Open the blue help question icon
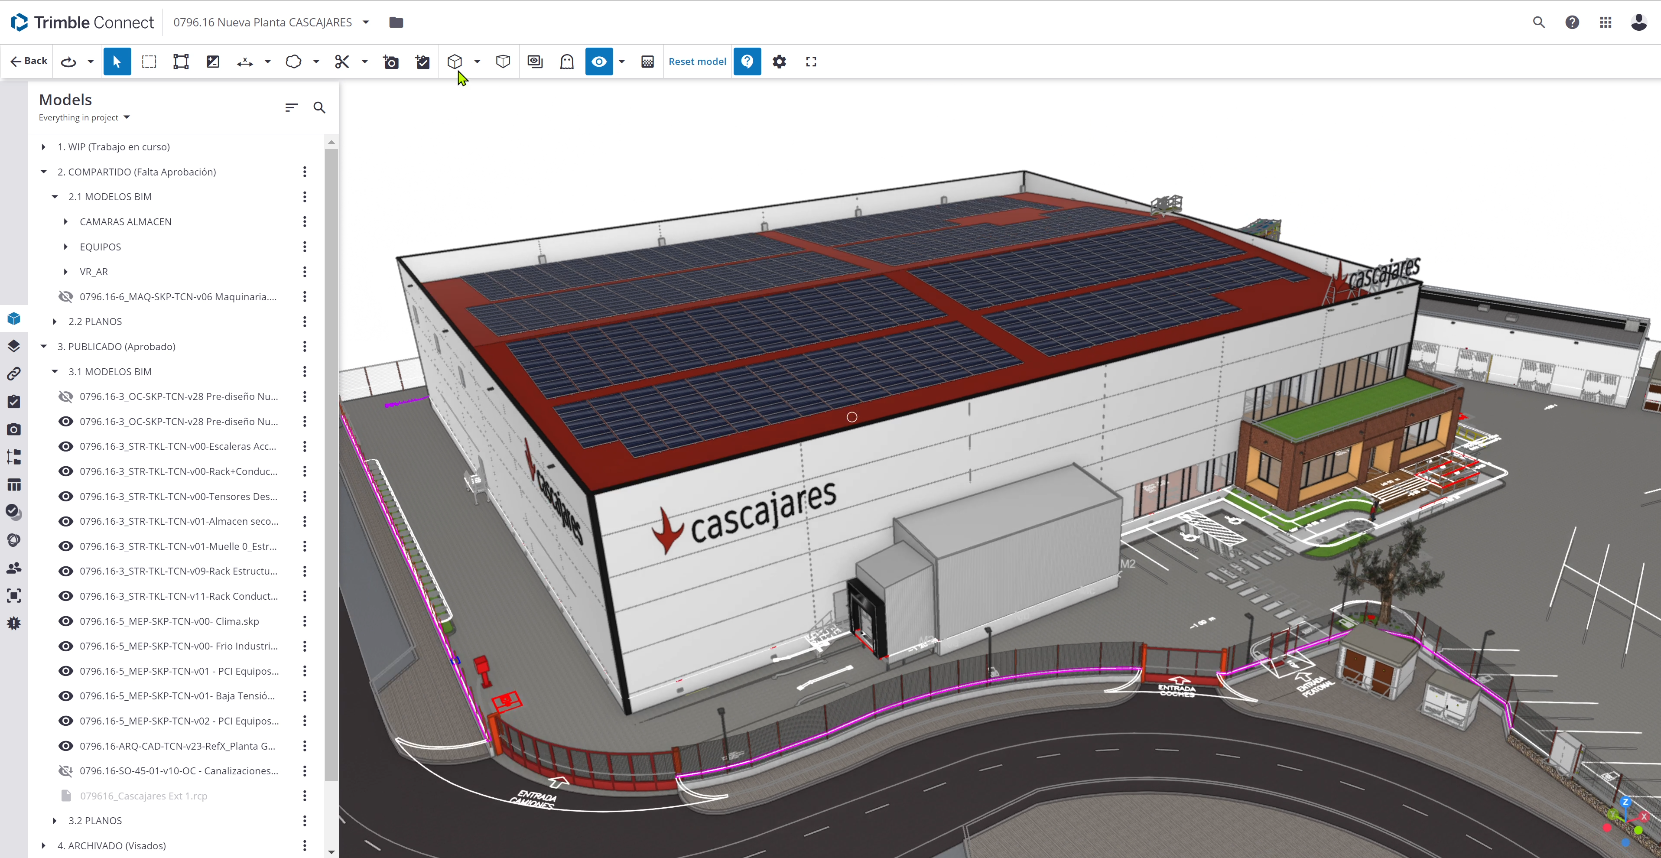Image resolution: width=1661 pixels, height=858 pixels. (x=747, y=62)
